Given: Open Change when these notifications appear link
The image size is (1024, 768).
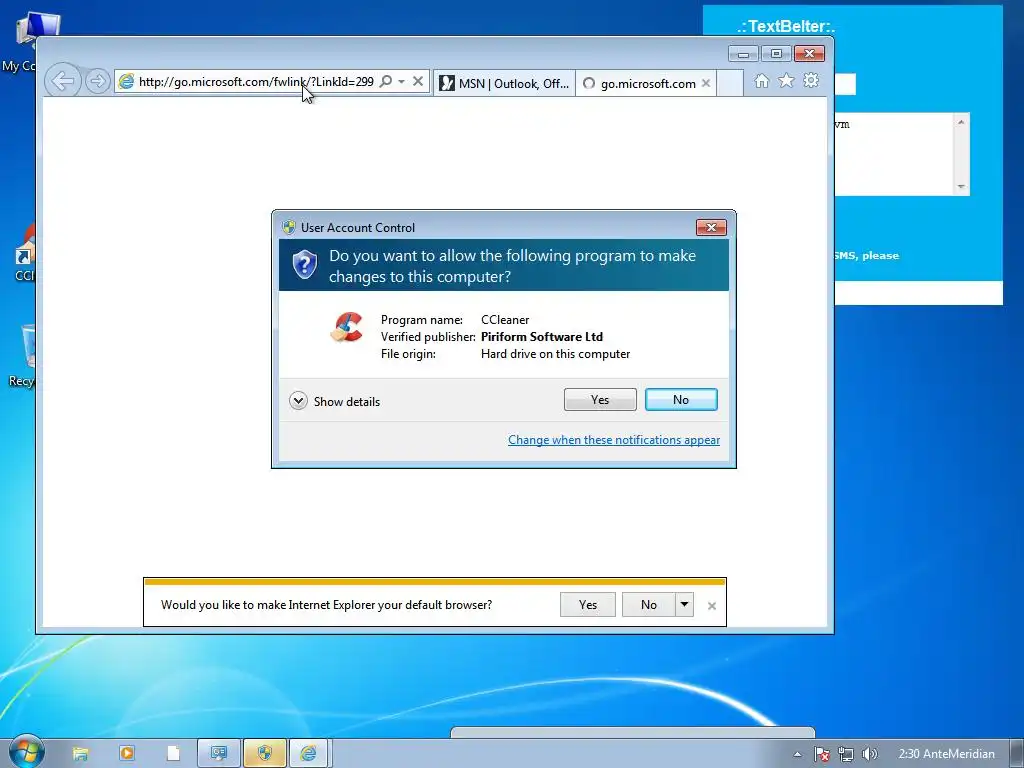Looking at the screenshot, I should coord(614,440).
